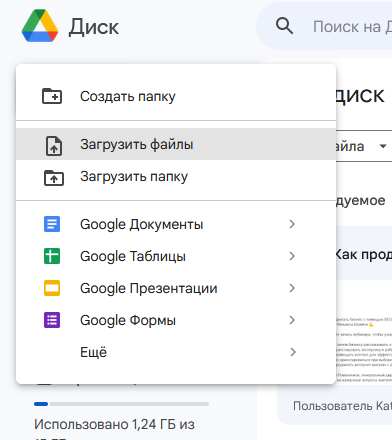The width and height of the screenshot is (392, 440).
Task: Open Google Презентации menu item
Action: 176,288
